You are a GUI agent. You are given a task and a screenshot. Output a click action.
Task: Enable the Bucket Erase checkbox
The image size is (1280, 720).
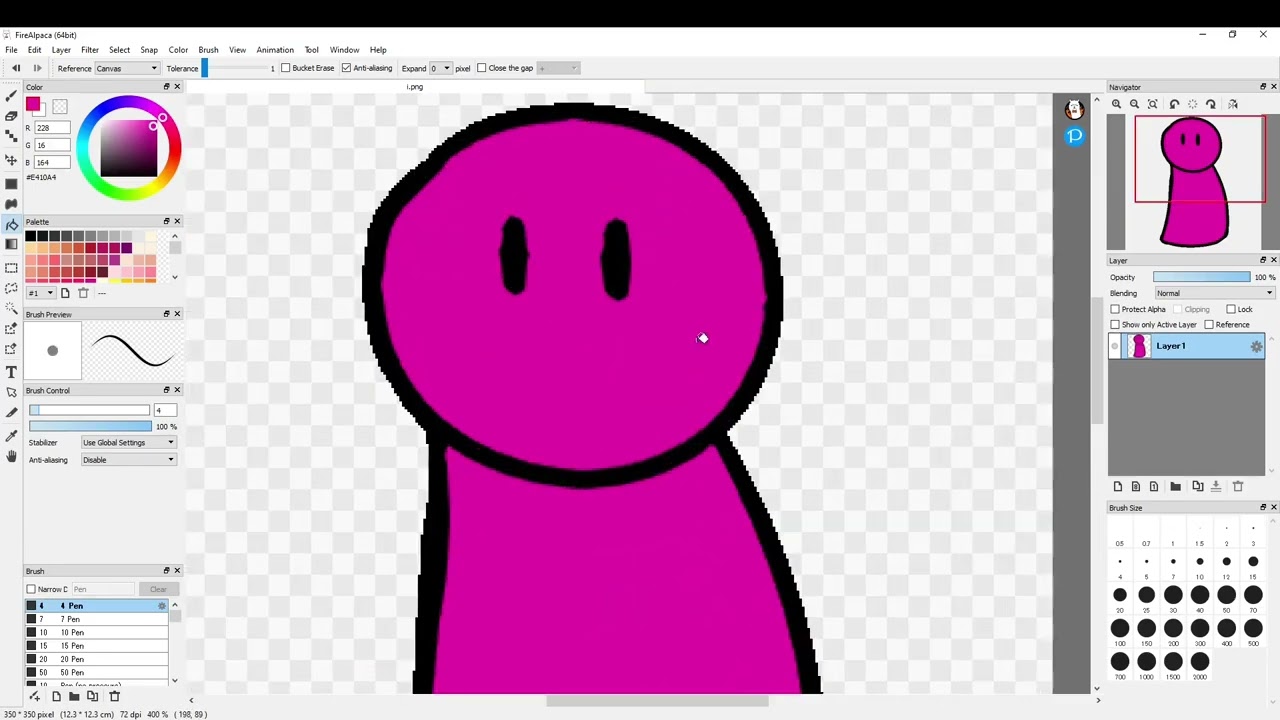[x=286, y=68]
